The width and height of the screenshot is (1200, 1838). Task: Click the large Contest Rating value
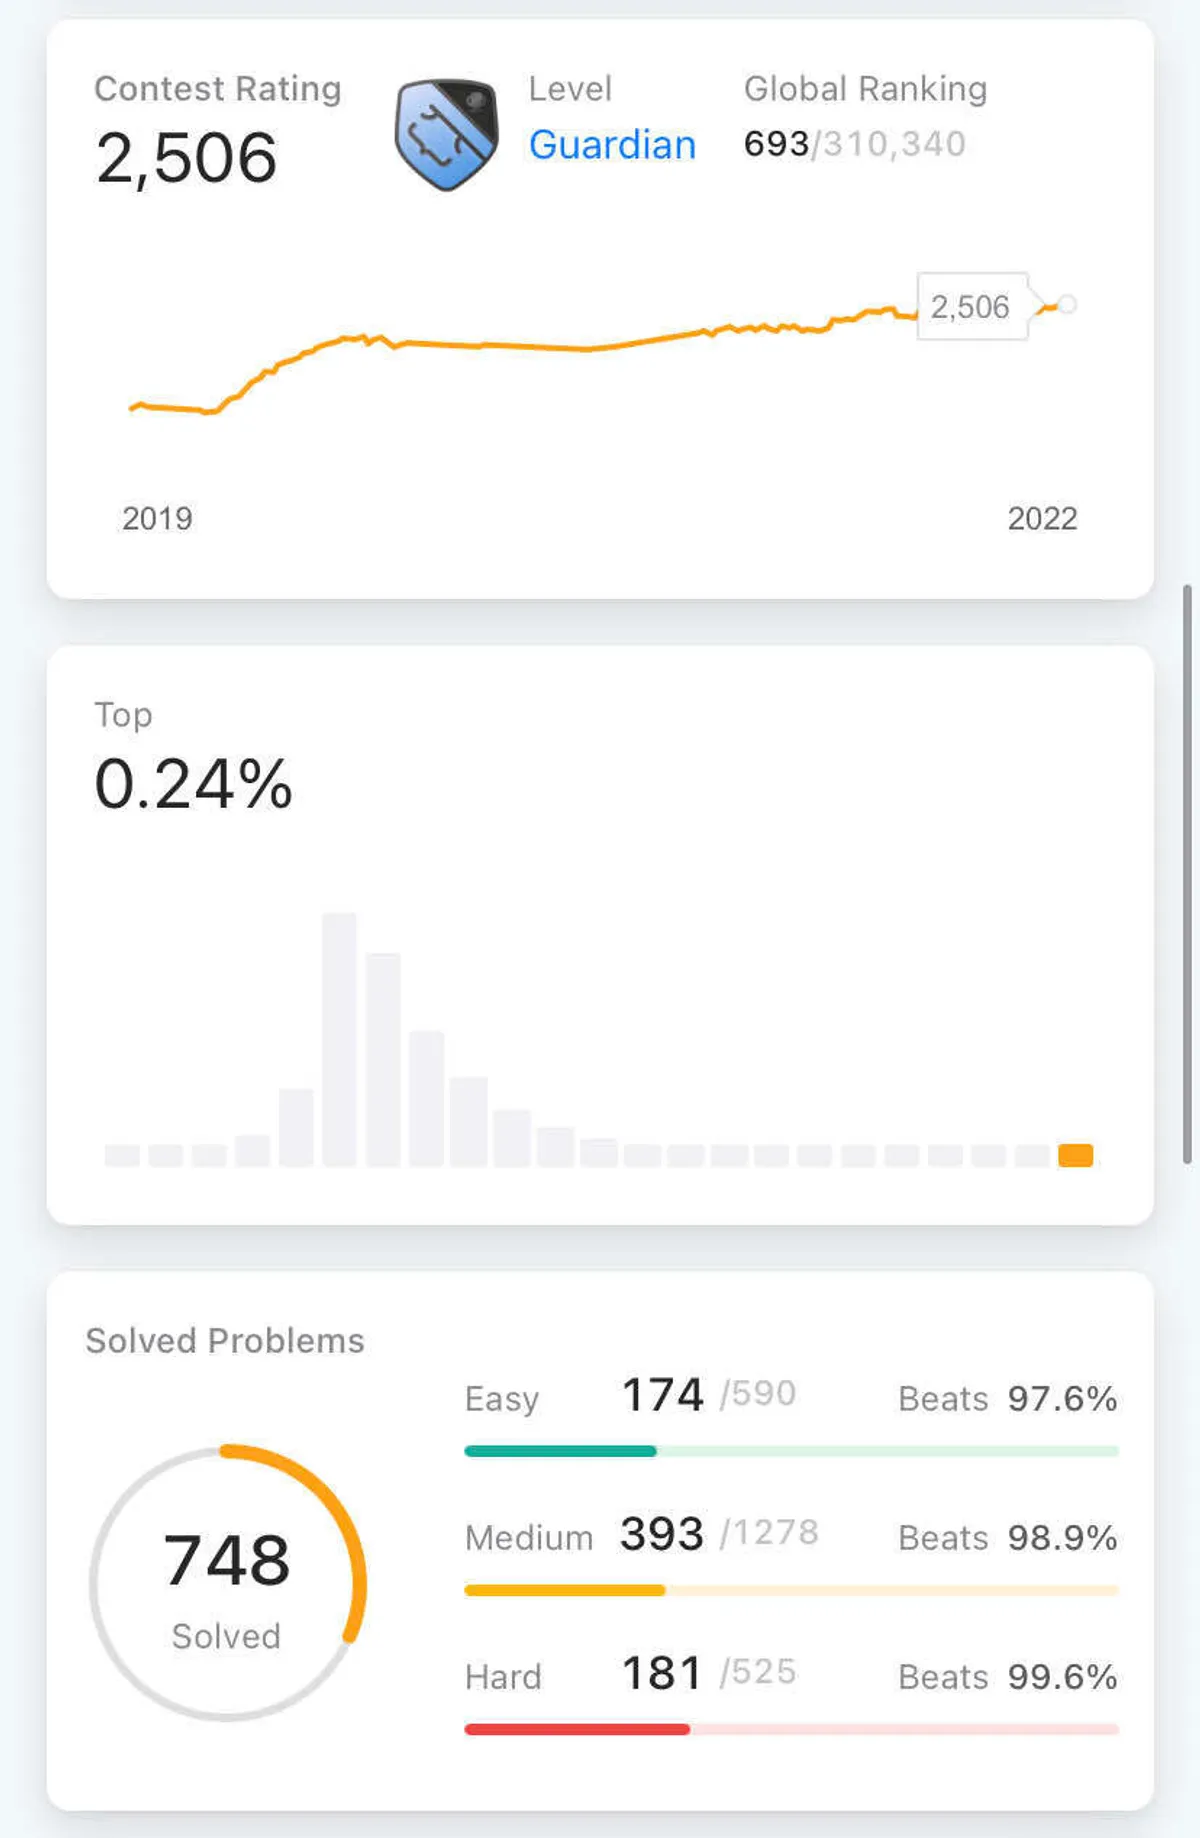coord(187,158)
